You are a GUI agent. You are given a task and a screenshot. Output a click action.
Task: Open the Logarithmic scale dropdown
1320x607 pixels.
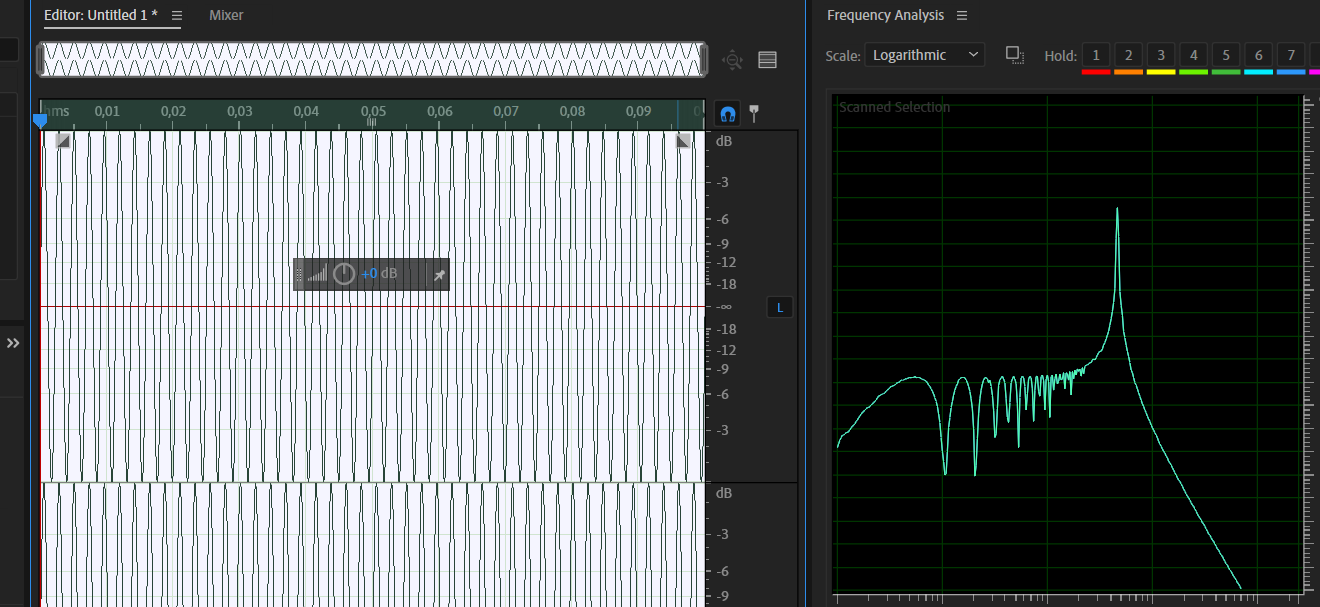click(x=924, y=55)
